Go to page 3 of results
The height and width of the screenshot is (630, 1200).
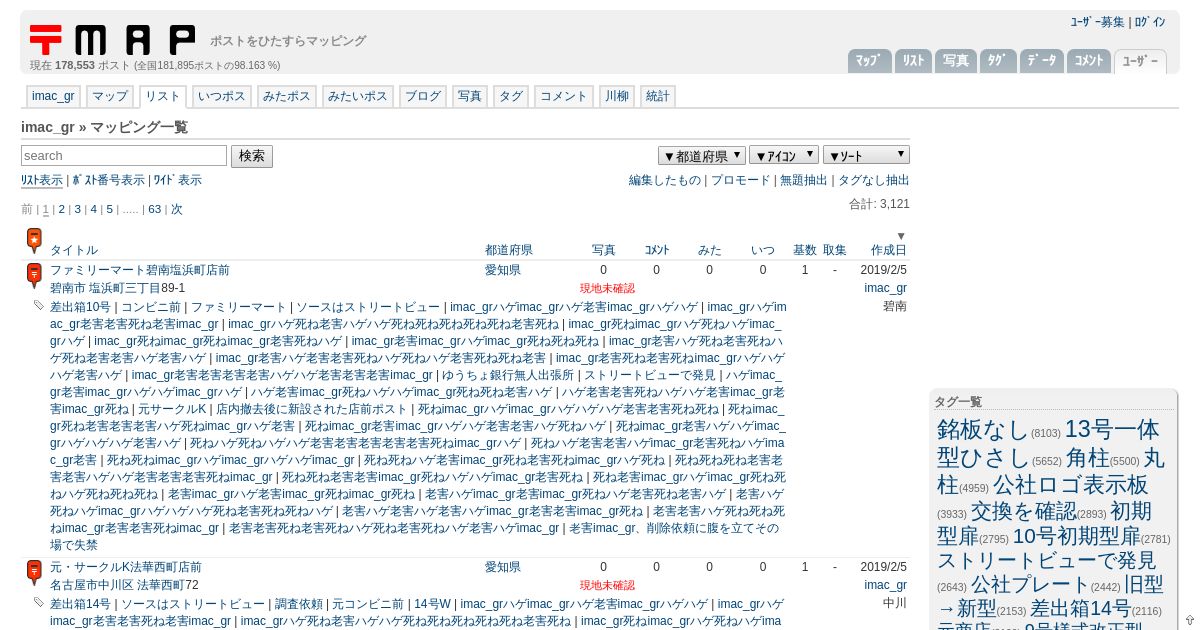(x=77, y=209)
